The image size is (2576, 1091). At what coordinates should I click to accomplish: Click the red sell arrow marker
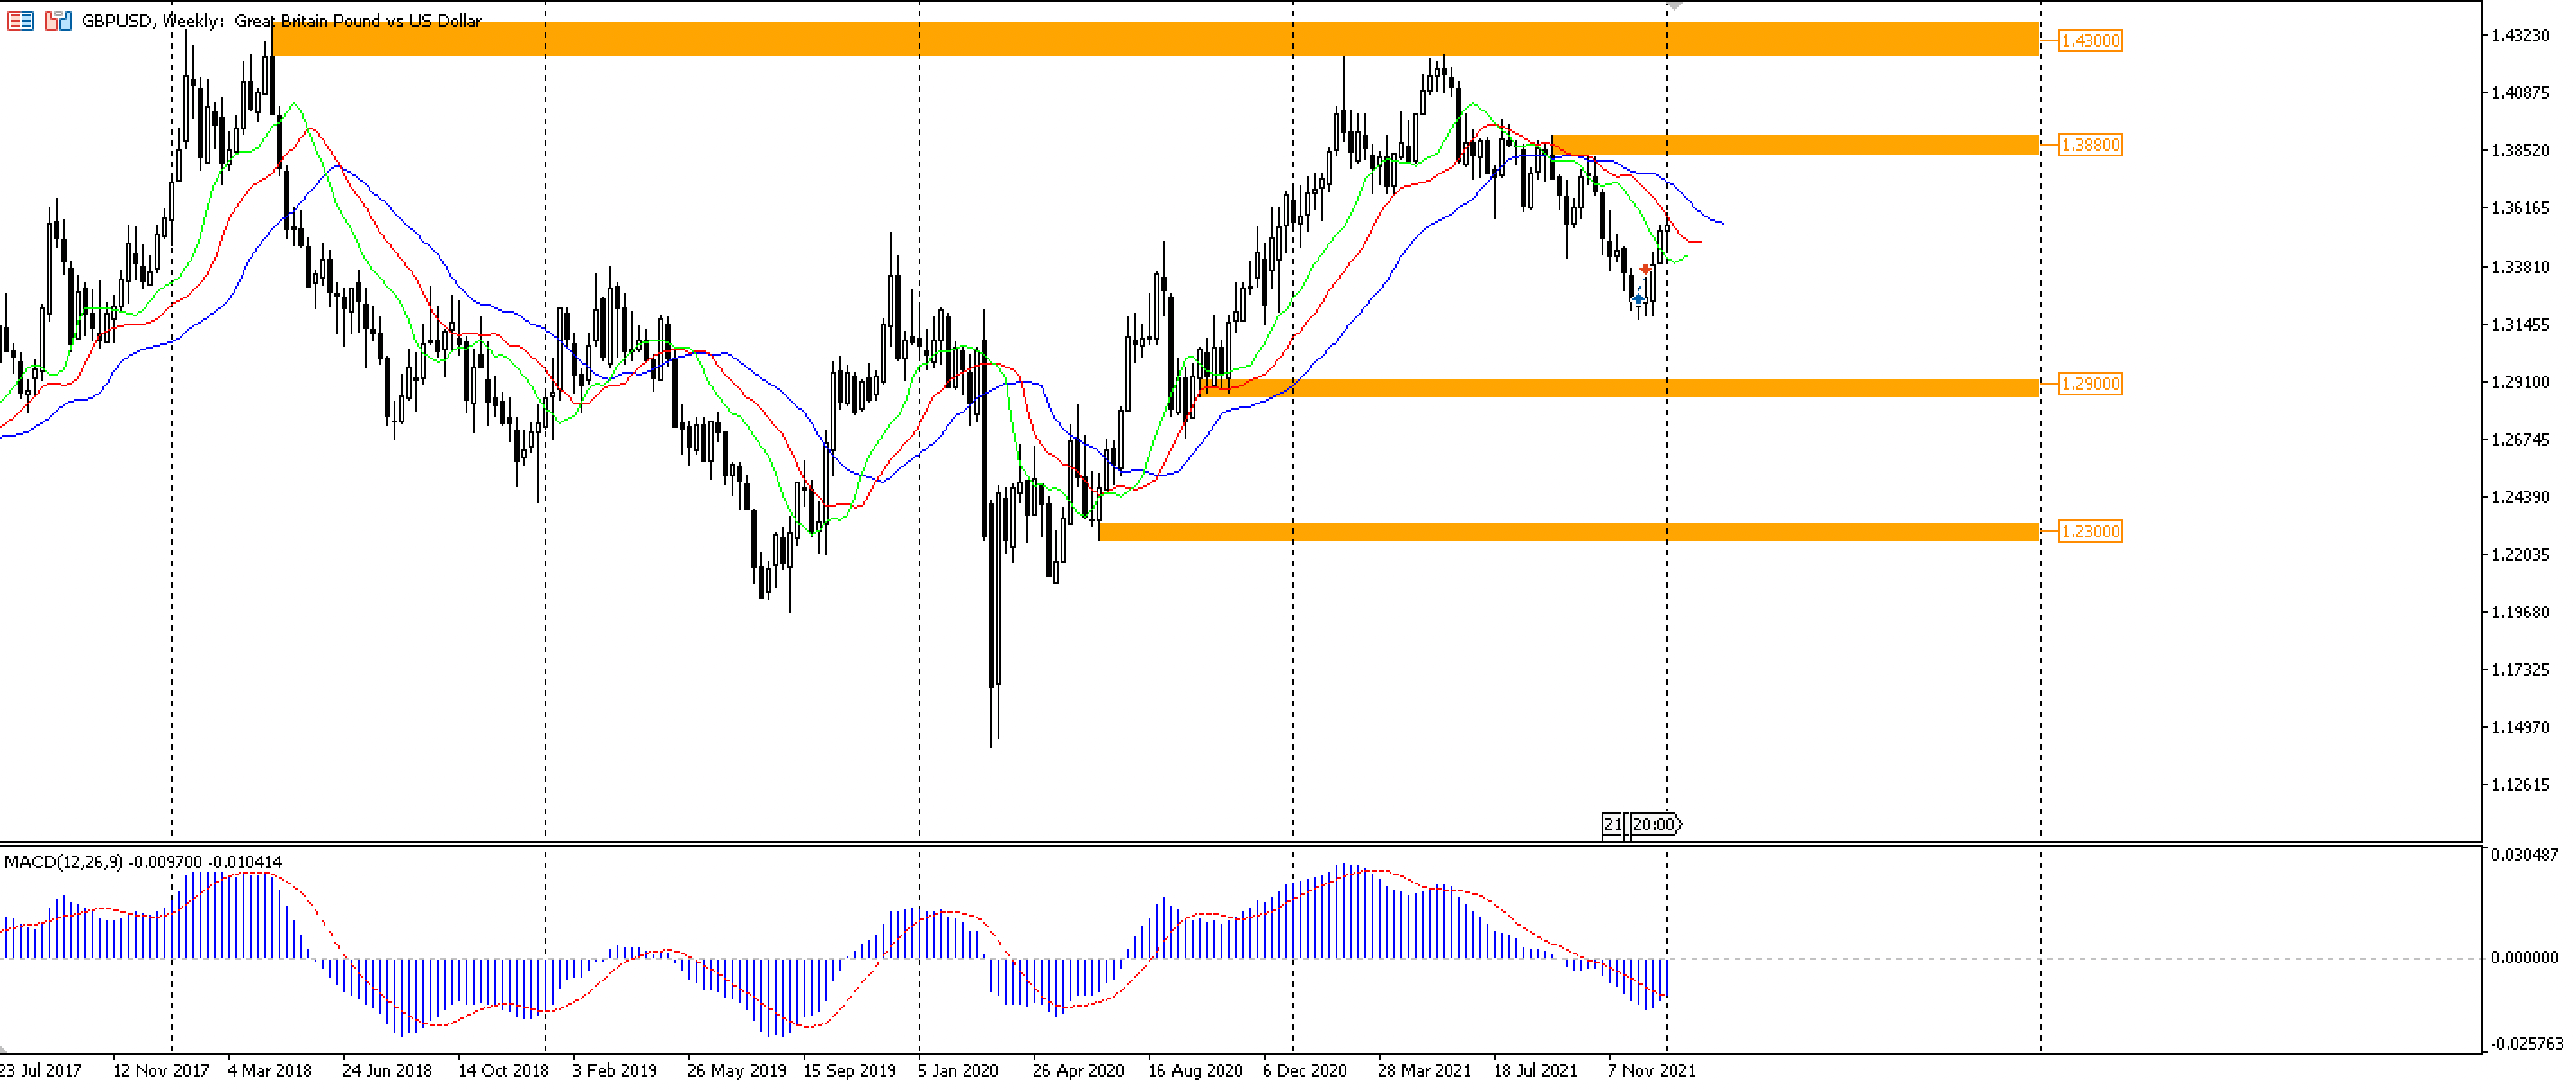[x=1646, y=269]
